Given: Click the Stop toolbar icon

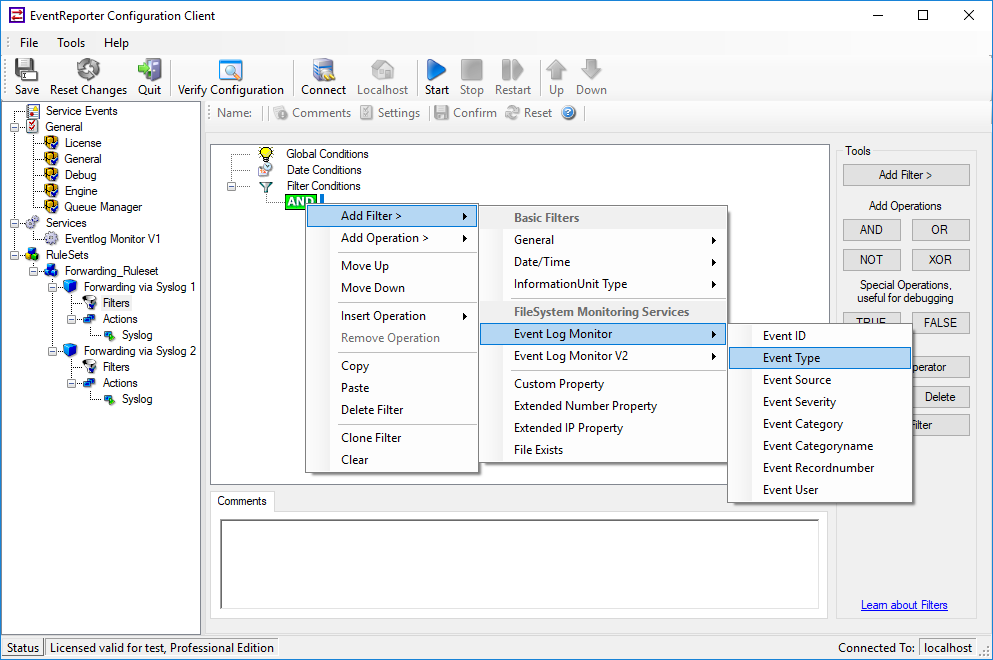Looking at the screenshot, I should (471, 70).
